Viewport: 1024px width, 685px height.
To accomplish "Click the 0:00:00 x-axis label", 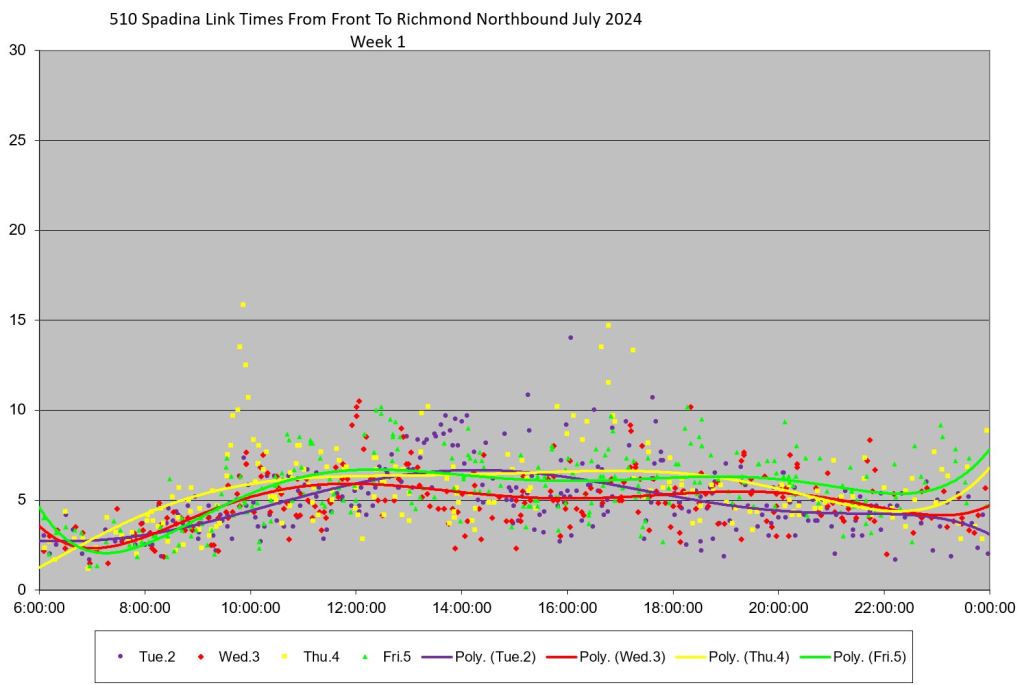I will [989, 607].
